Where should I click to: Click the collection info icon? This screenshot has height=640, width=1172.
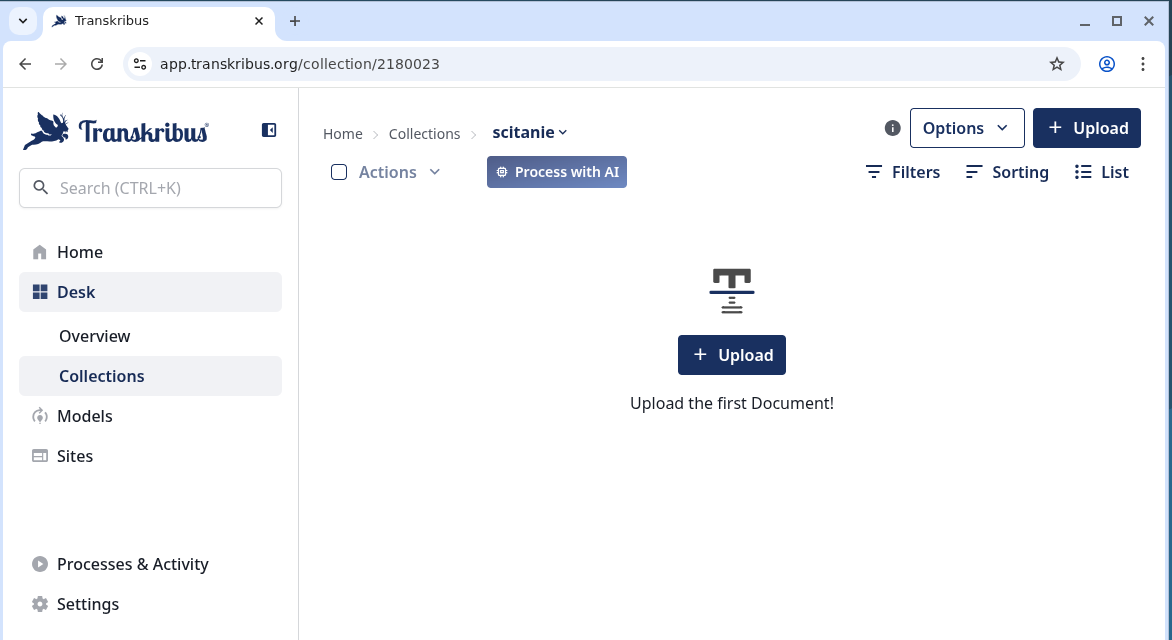[893, 128]
